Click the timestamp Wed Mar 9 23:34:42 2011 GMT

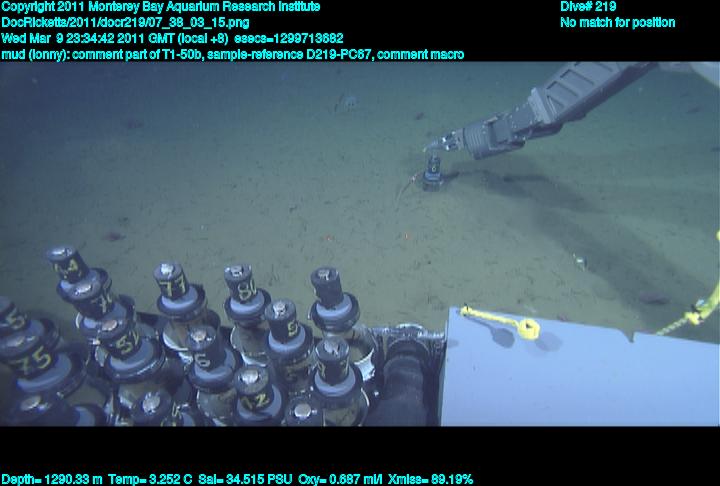tap(88, 38)
